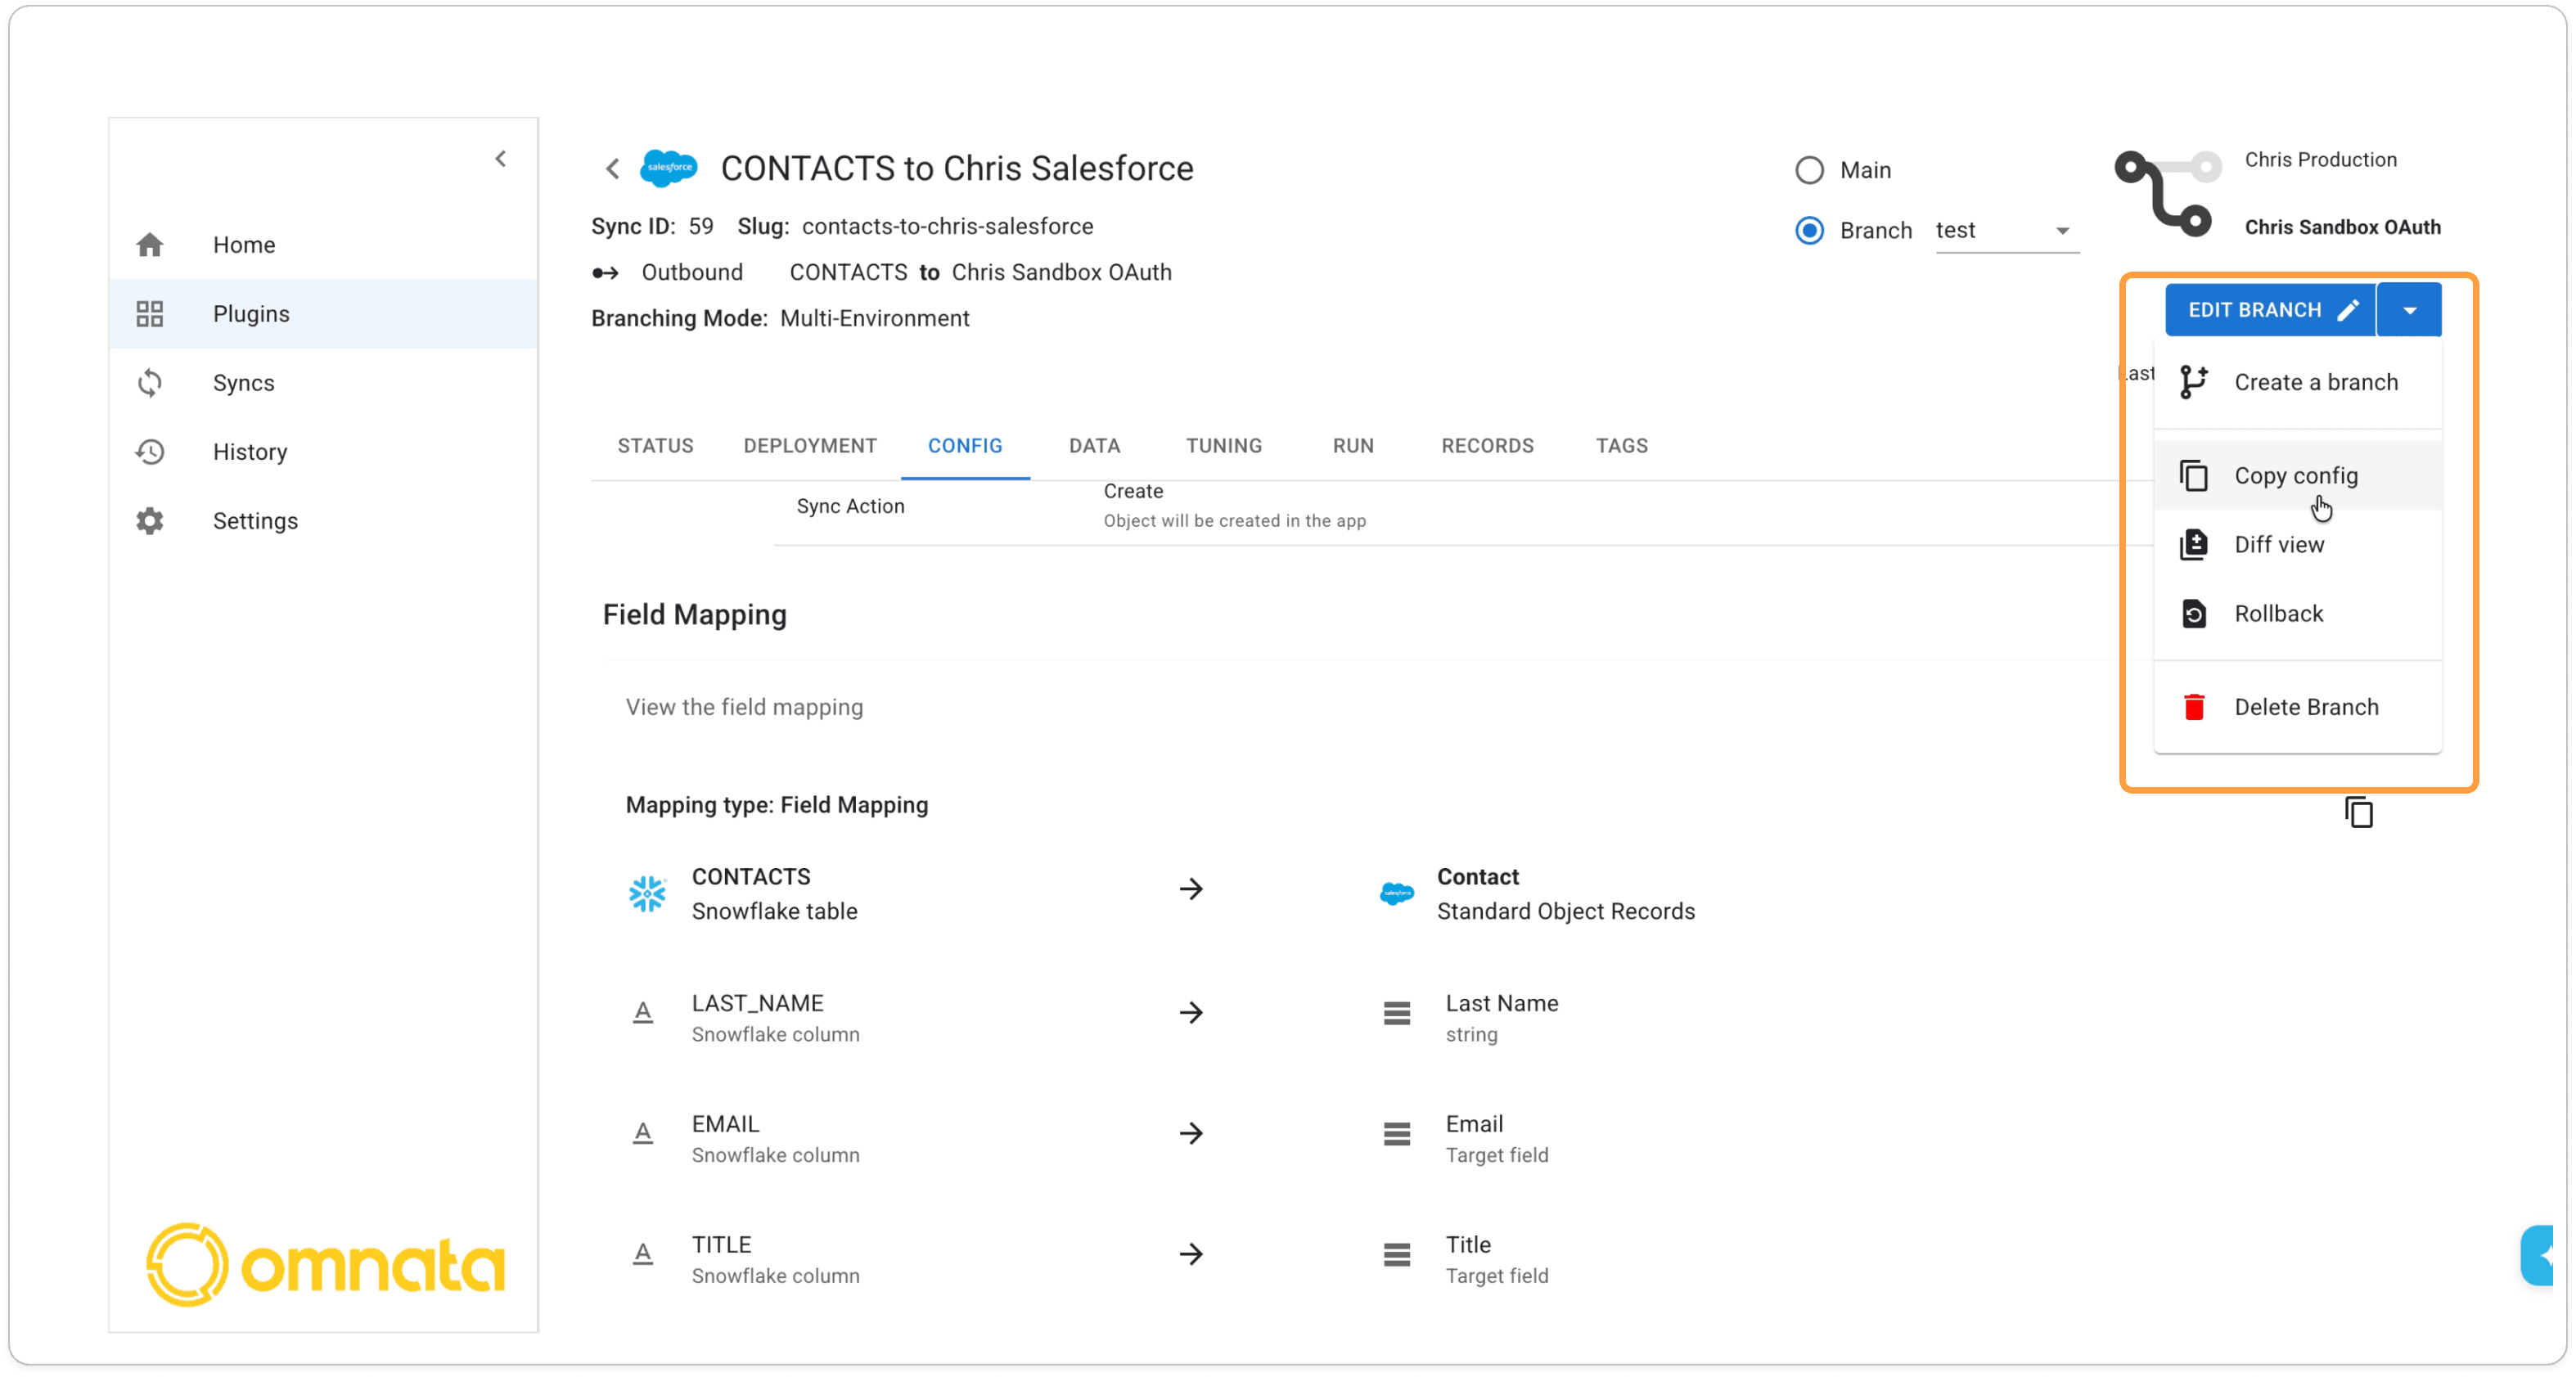Switch to the DEPLOYMENT tab
This screenshot has width=2576, height=1377.
tap(809, 446)
